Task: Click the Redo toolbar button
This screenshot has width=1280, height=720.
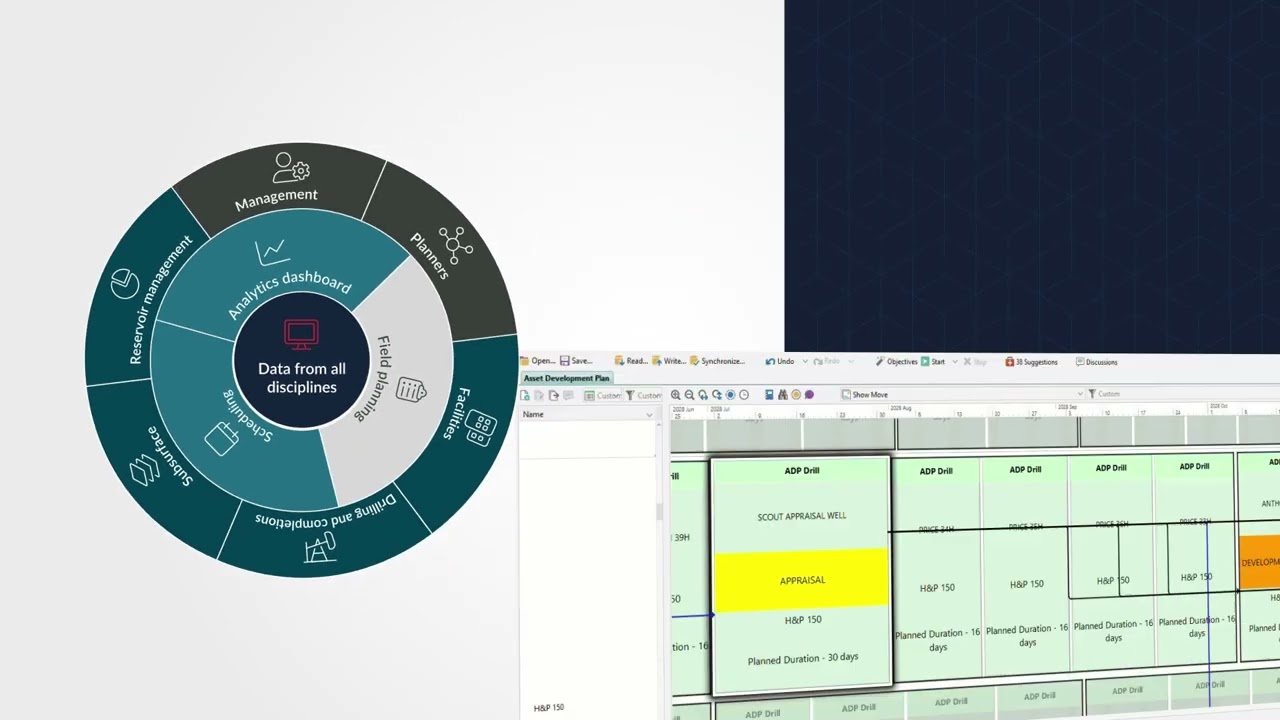Action: pos(825,362)
